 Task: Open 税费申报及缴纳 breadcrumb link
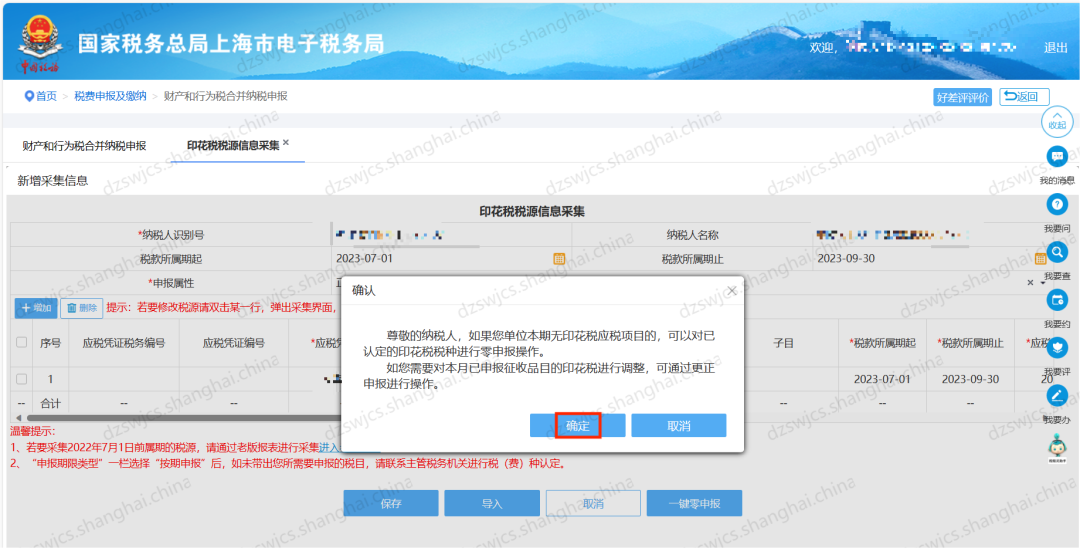click(x=110, y=96)
